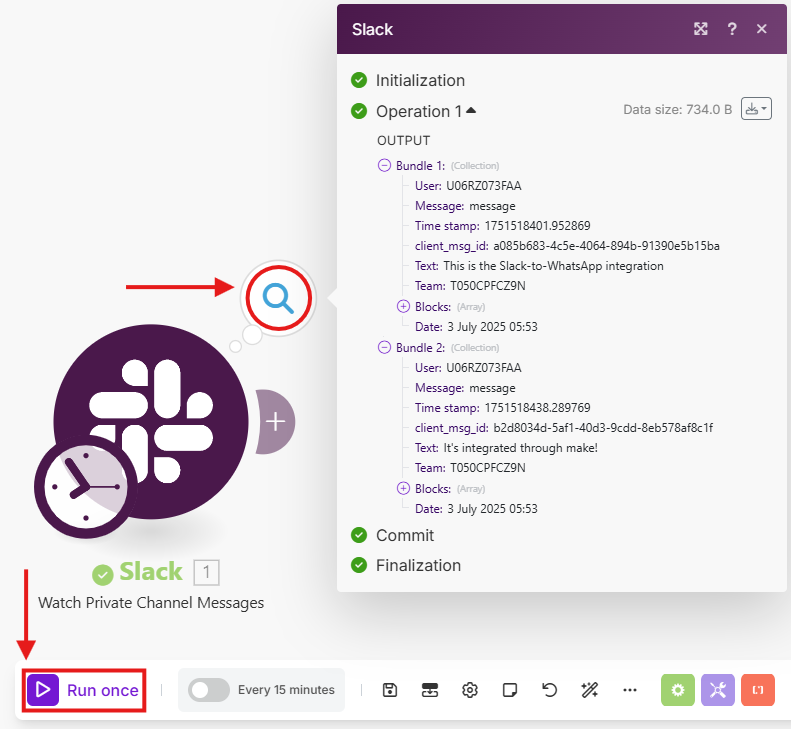
Task: Click the Run once button
Action: [x=85, y=690]
